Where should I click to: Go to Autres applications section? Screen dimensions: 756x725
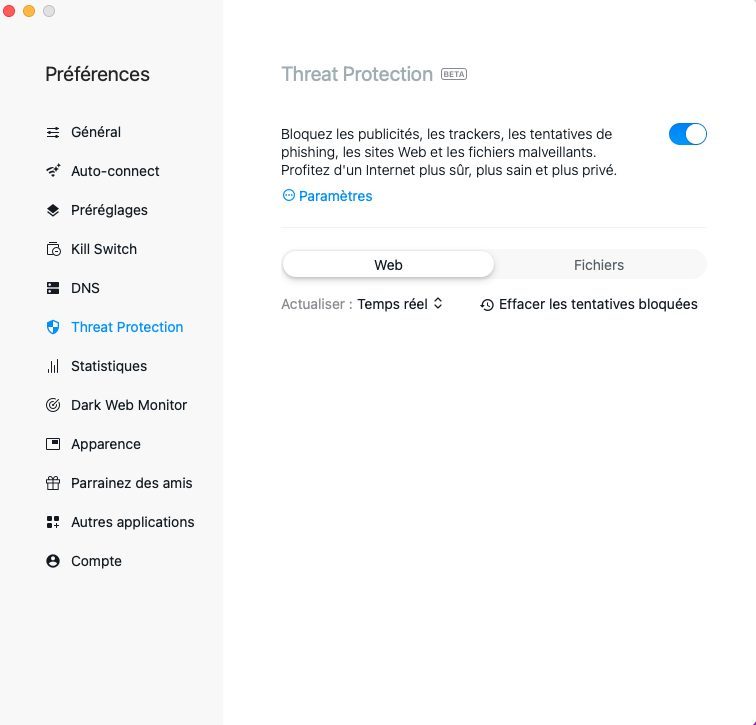[x=132, y=522]
